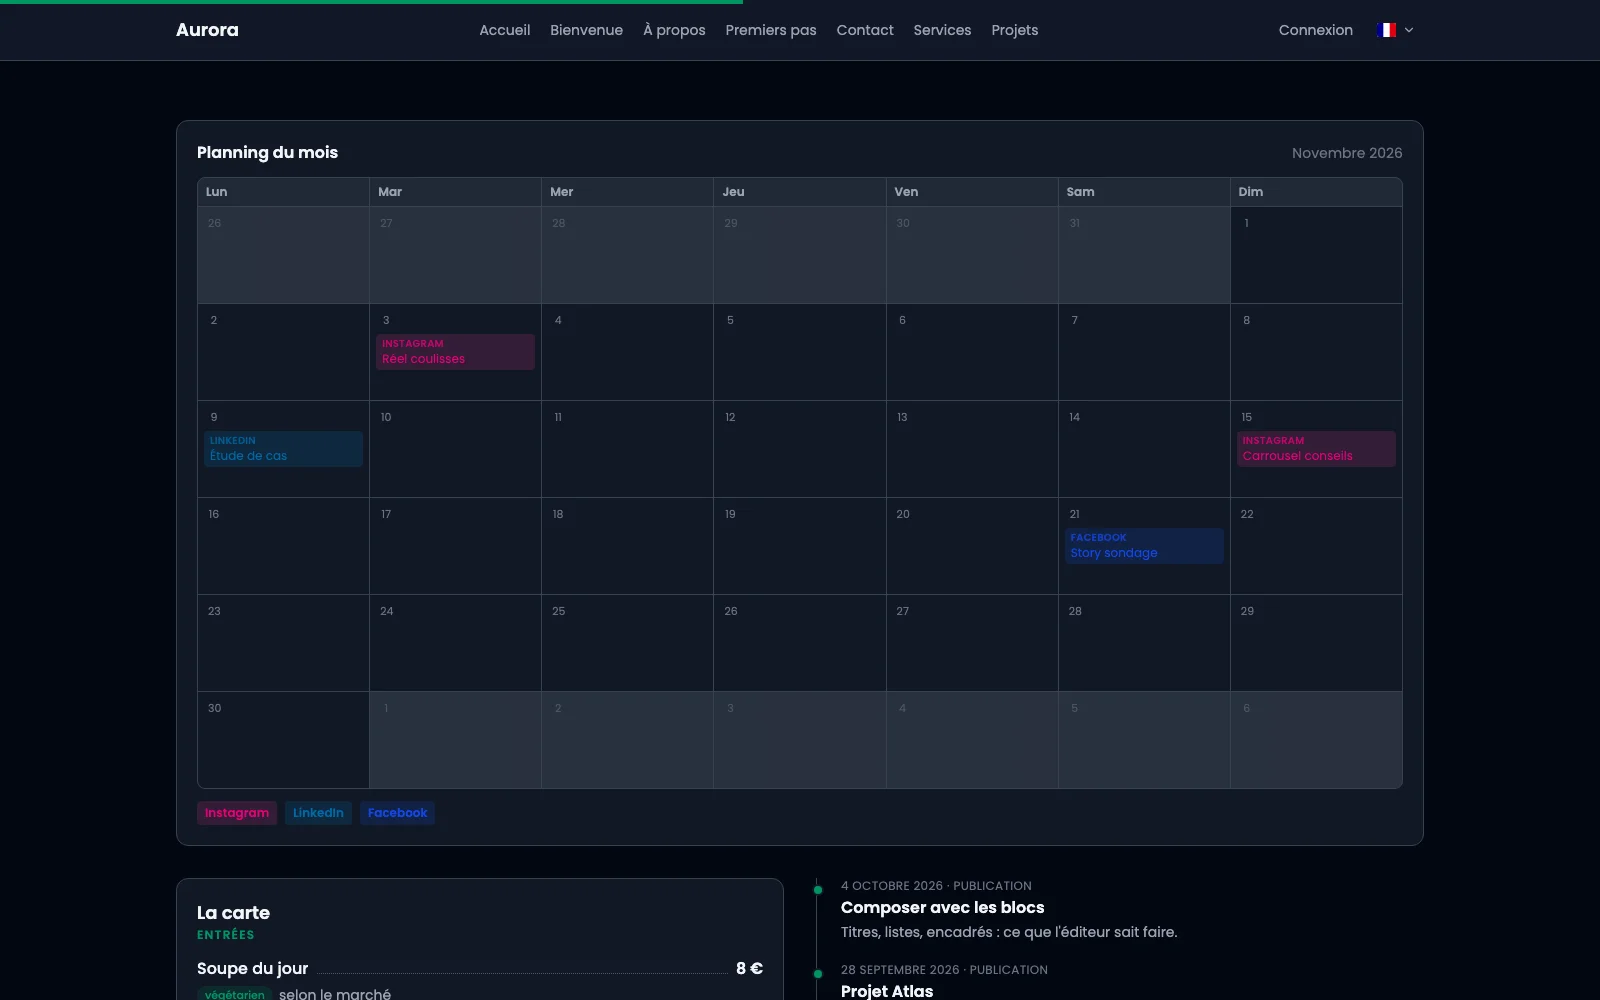Viewport: 1600px width, 1000px height.
Task: Click the French flag language icon
Action: (1386, 30)
